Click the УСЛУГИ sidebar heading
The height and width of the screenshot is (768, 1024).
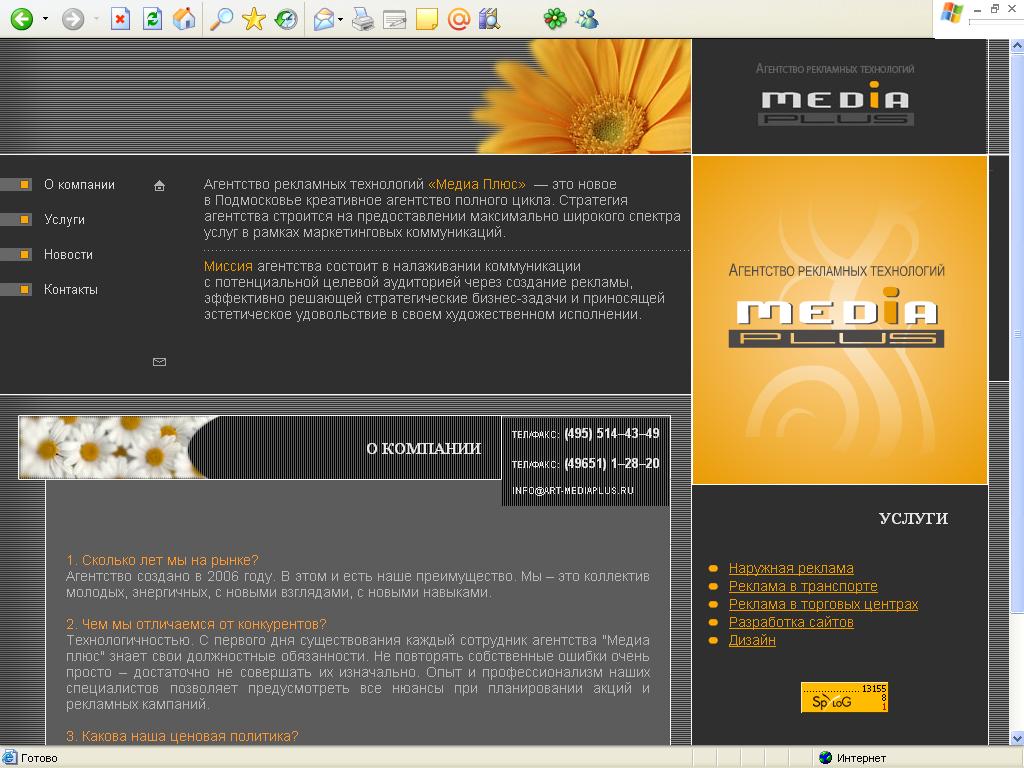coord(913,519)
